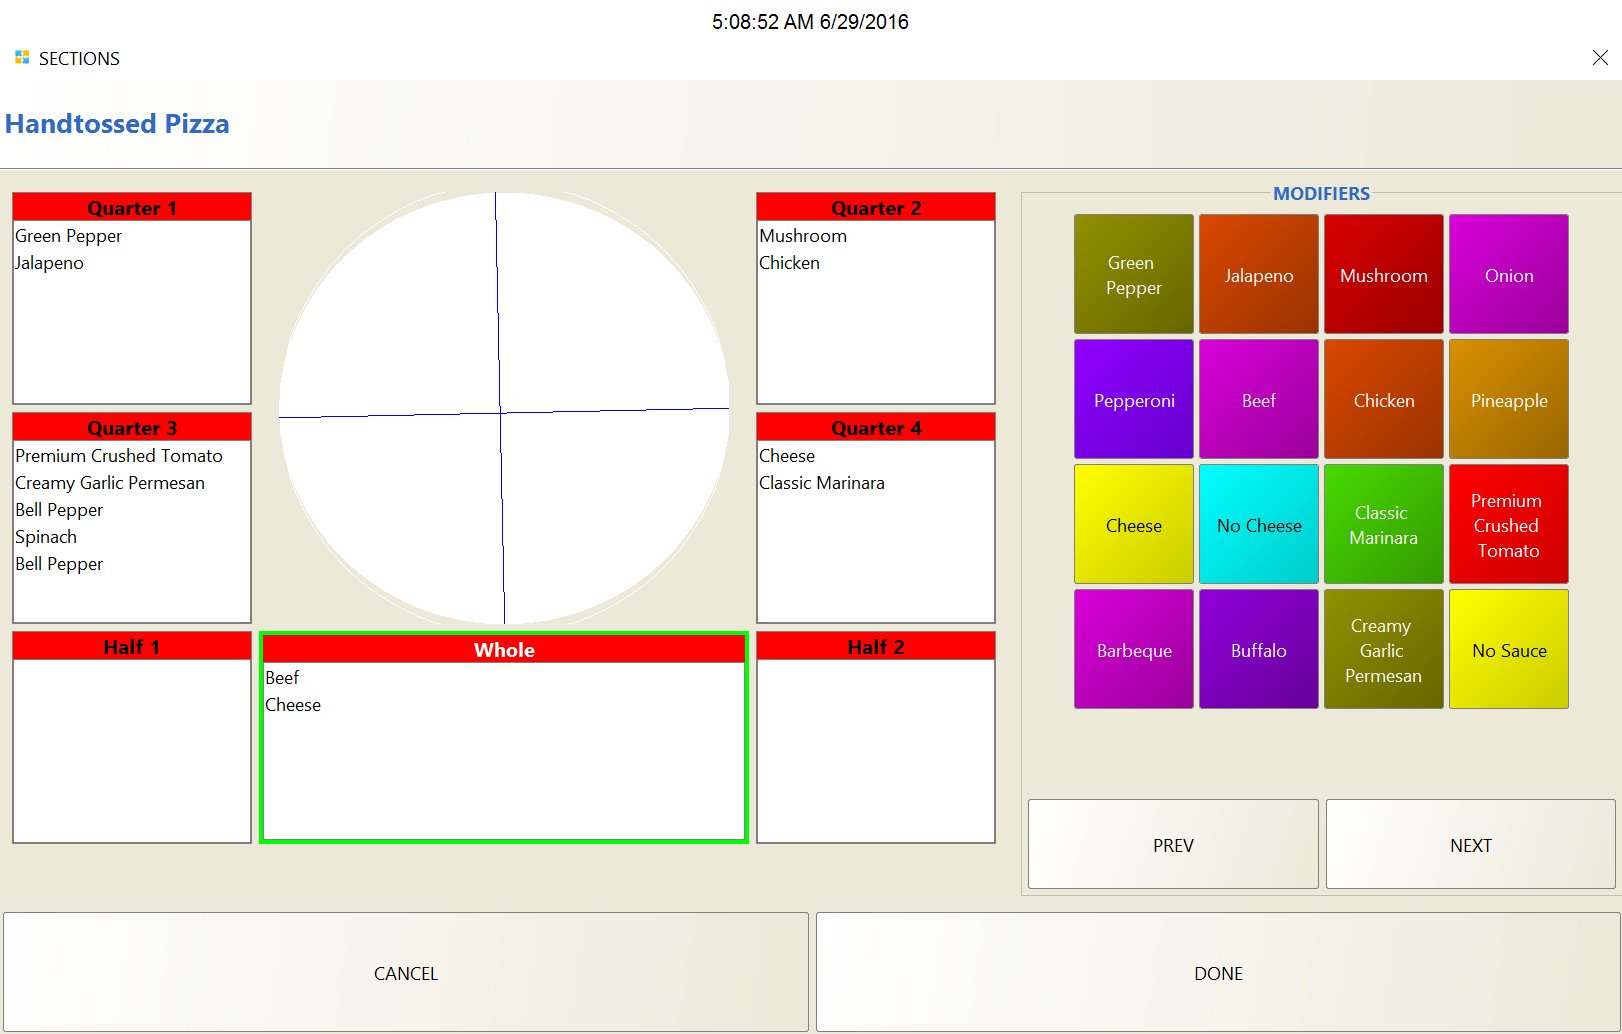Activate the Quarter 3 section
Screen dimensions: 1622x1034
pyautogui.click(x=132, y=427)
